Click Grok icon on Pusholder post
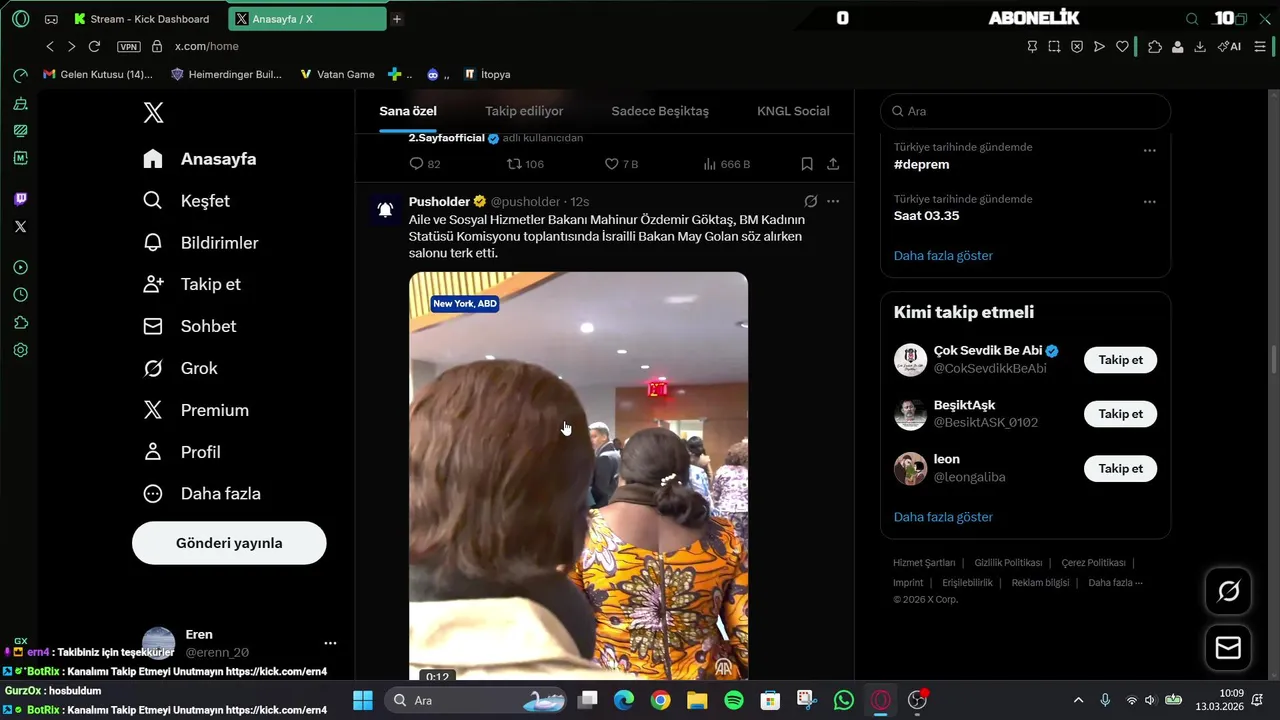Viewport: 1280px width, 720px height. point(811,201)
